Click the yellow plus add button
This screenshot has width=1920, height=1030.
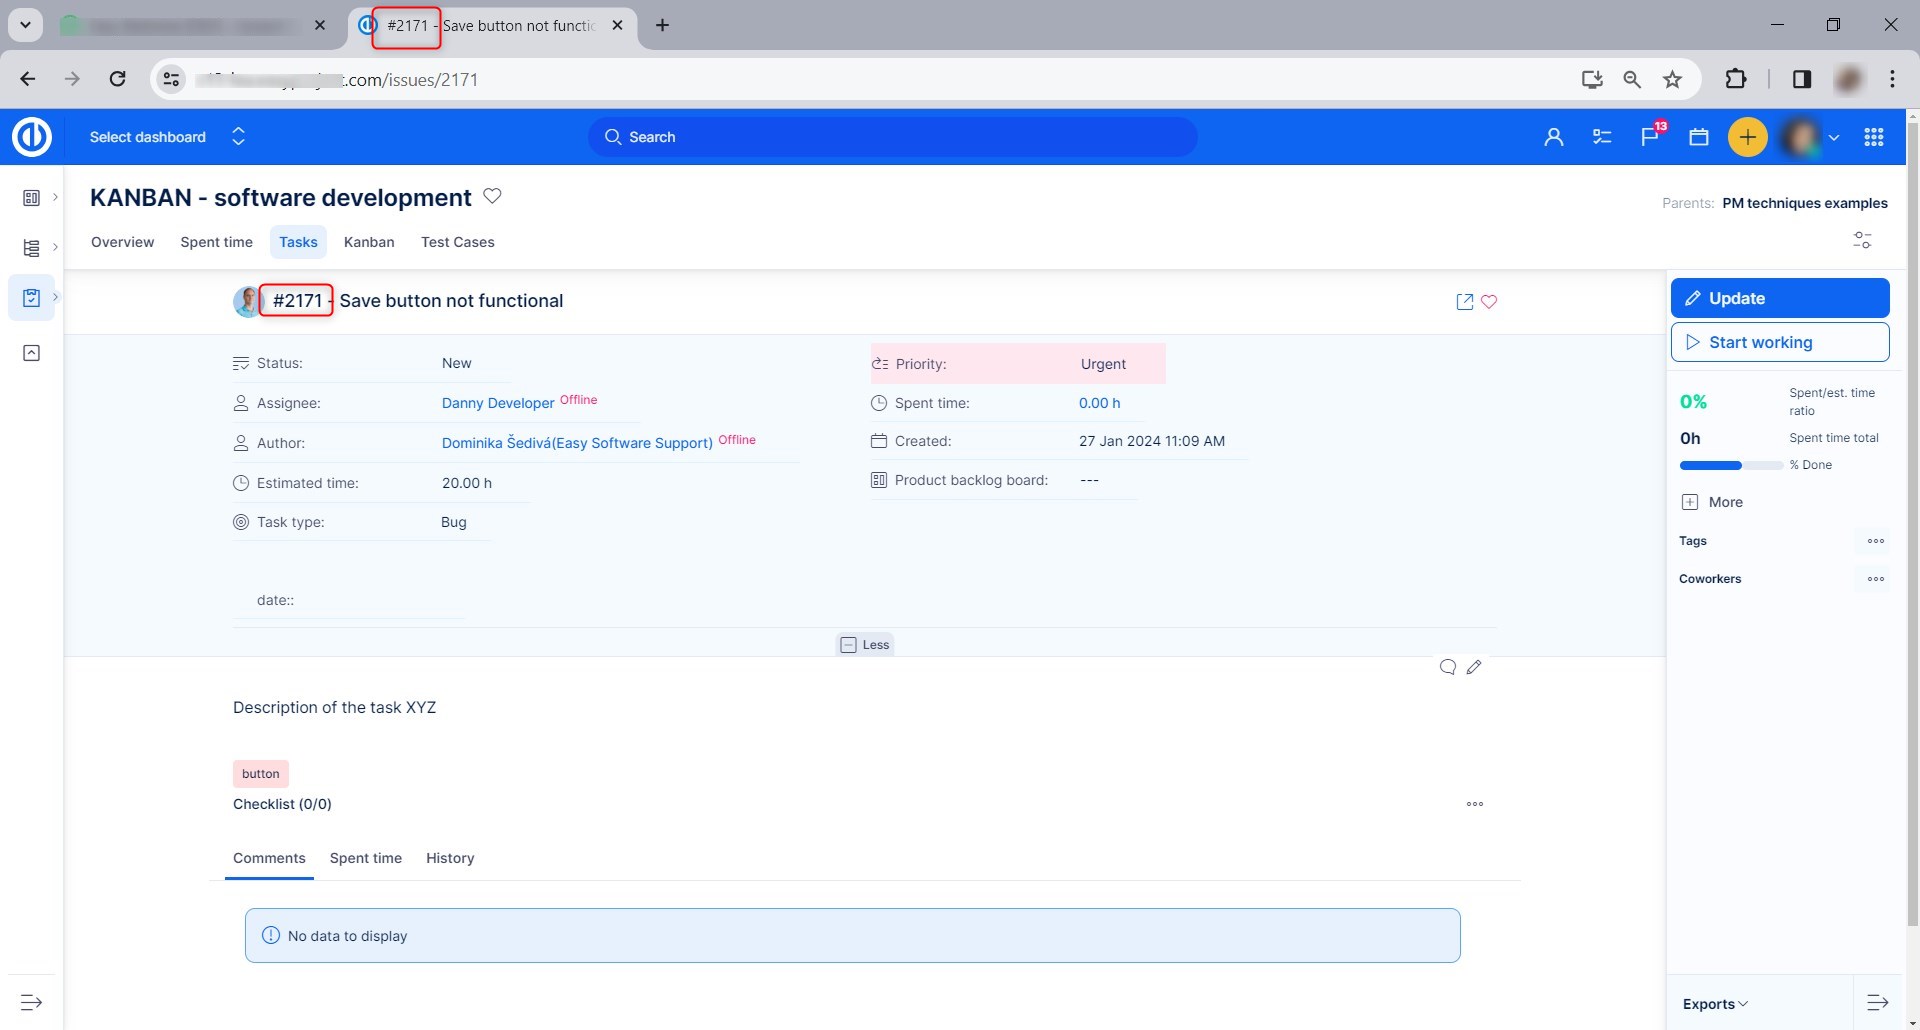click(x=1747, y=137)
